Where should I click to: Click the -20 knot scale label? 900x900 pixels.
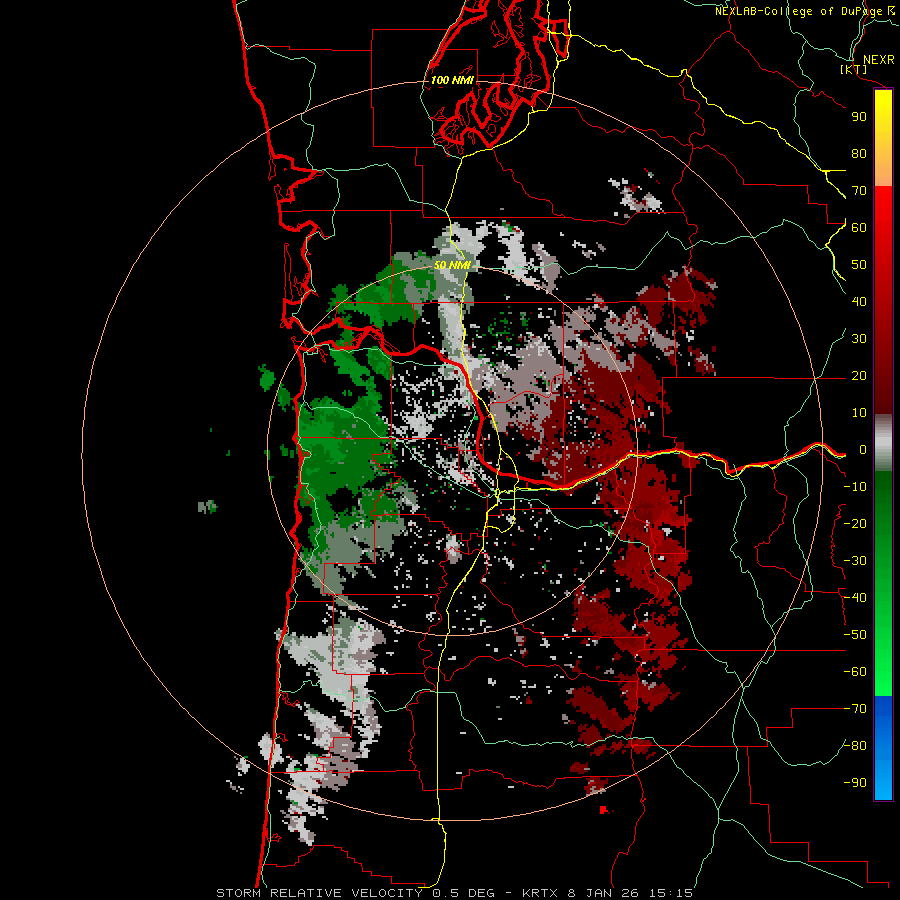point(855,523)
